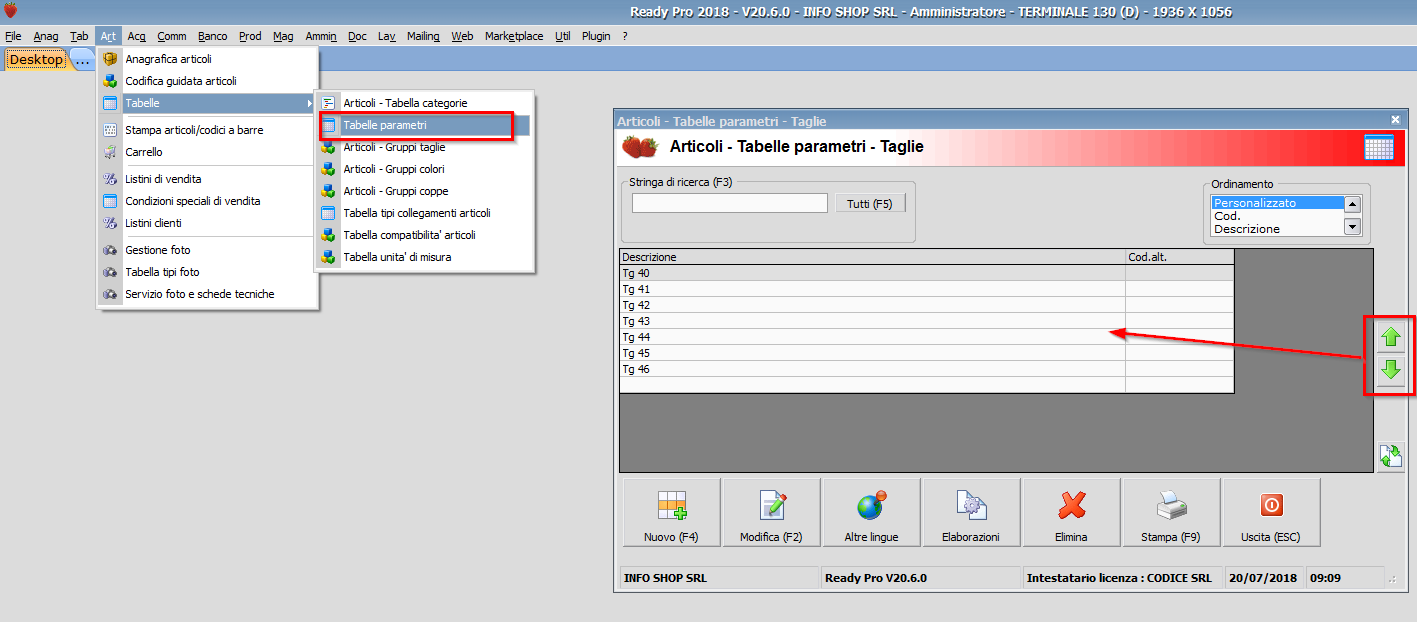Open Anagrafica articoli from the Art menu

[208, 59]
